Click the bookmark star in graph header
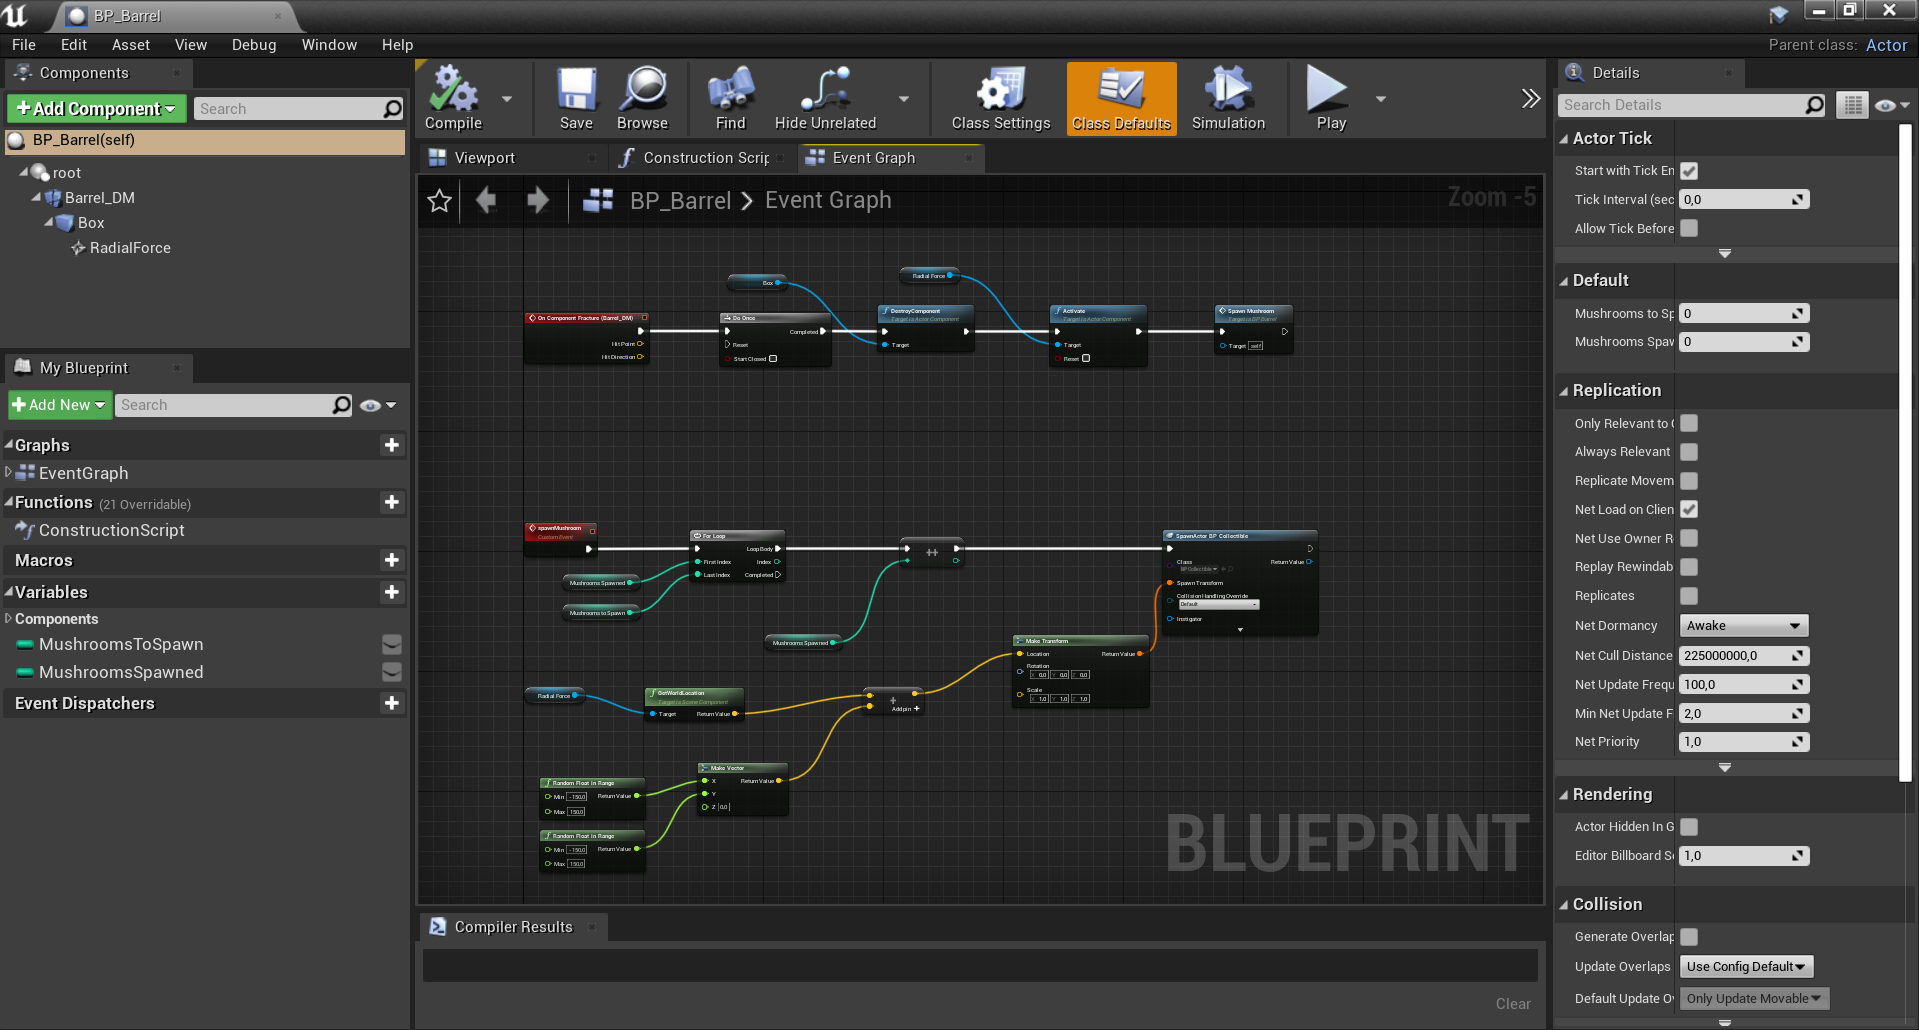This screenshot has height=1030, width=1919. click(439, 201)
